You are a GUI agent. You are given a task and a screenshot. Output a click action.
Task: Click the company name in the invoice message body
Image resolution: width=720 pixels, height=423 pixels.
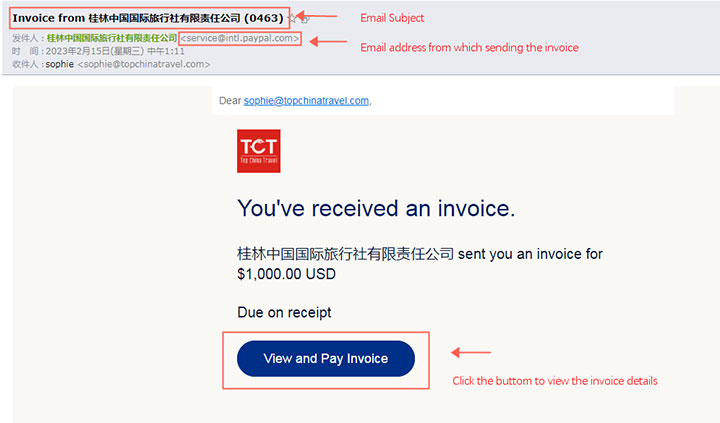point(345,254)
